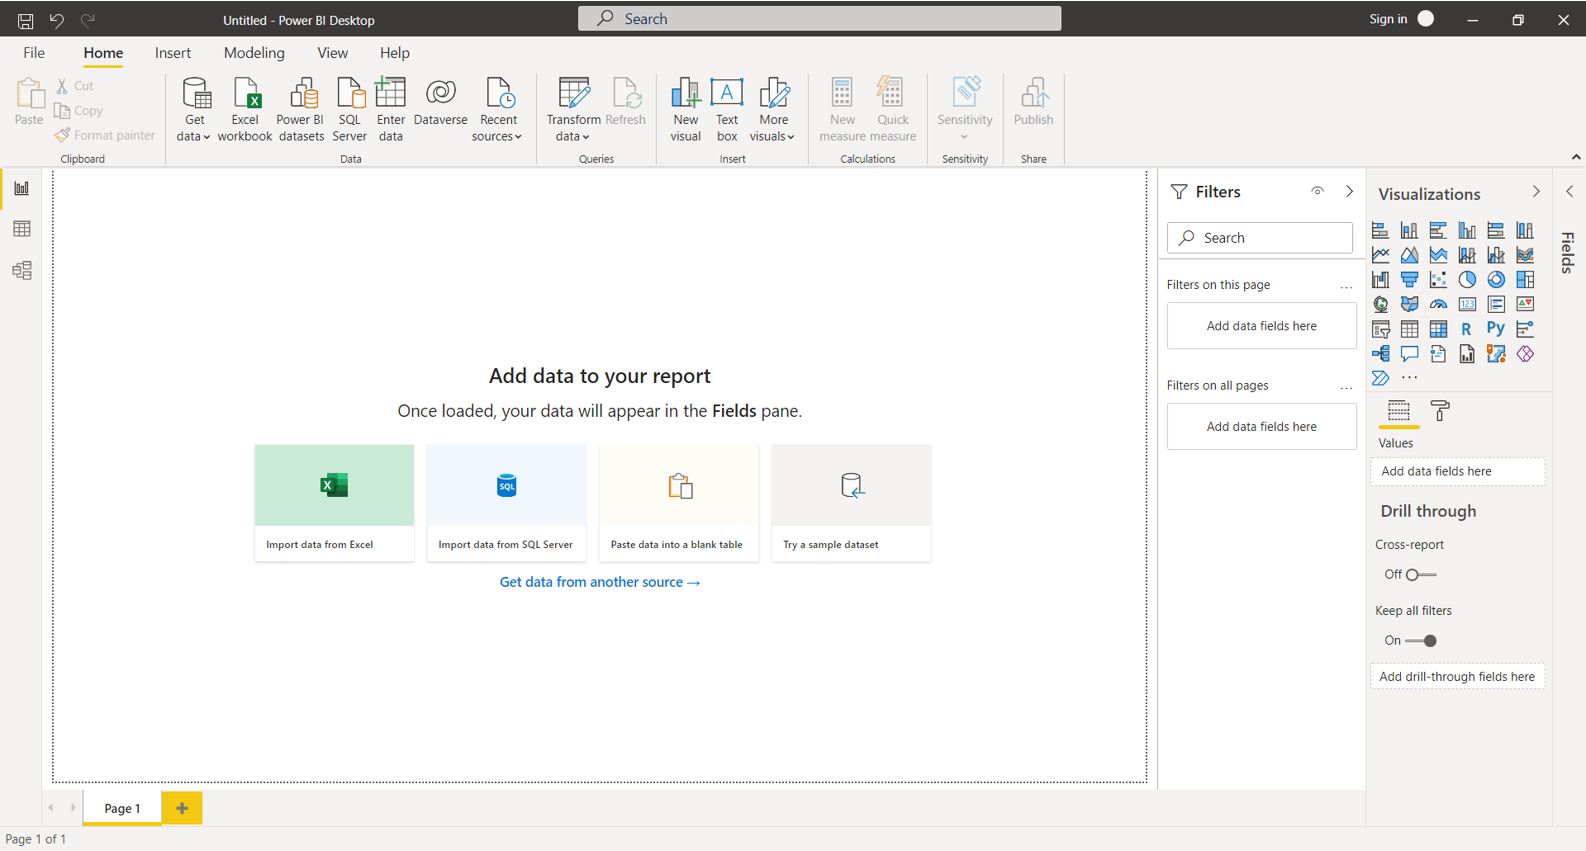The height and width of the screenshot is (851, 1586).
Task: Open the Model view in left sidebar
Action: 22,270
